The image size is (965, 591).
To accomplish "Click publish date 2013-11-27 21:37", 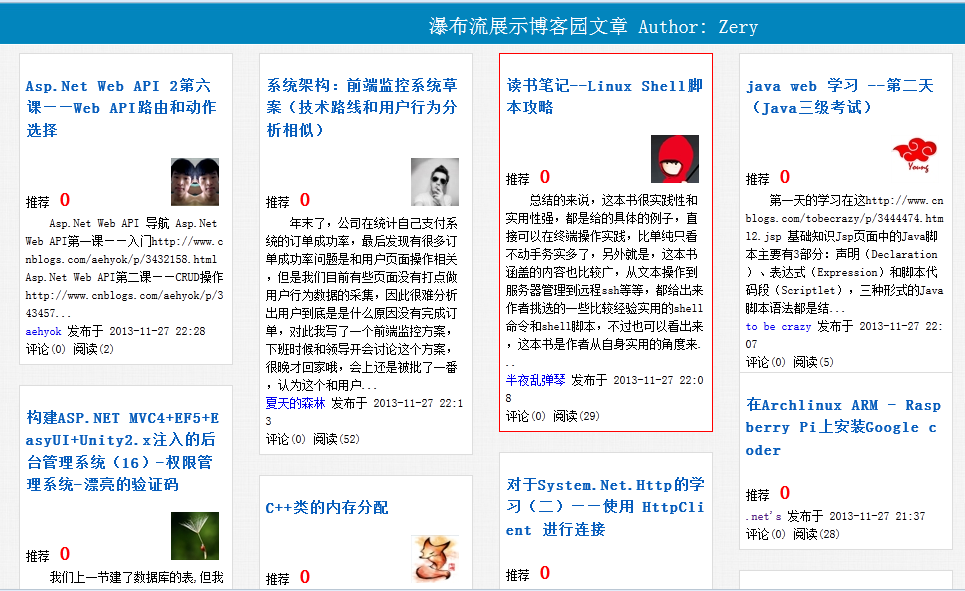I will click(x=877, y=517).
